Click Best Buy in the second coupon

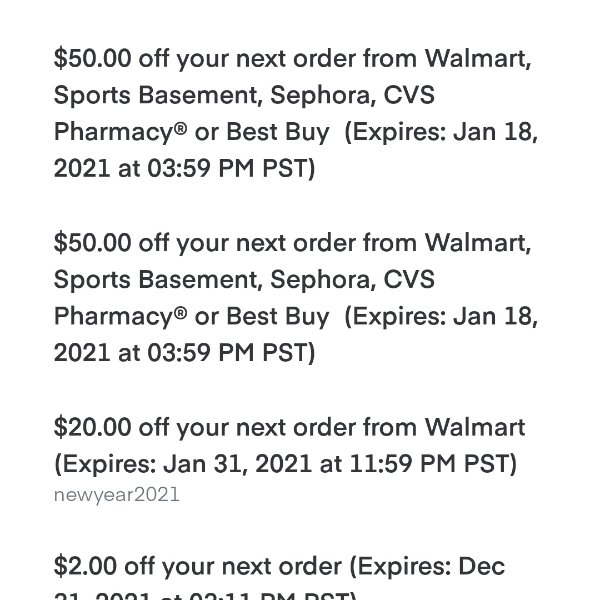click(x=277, y=316)
